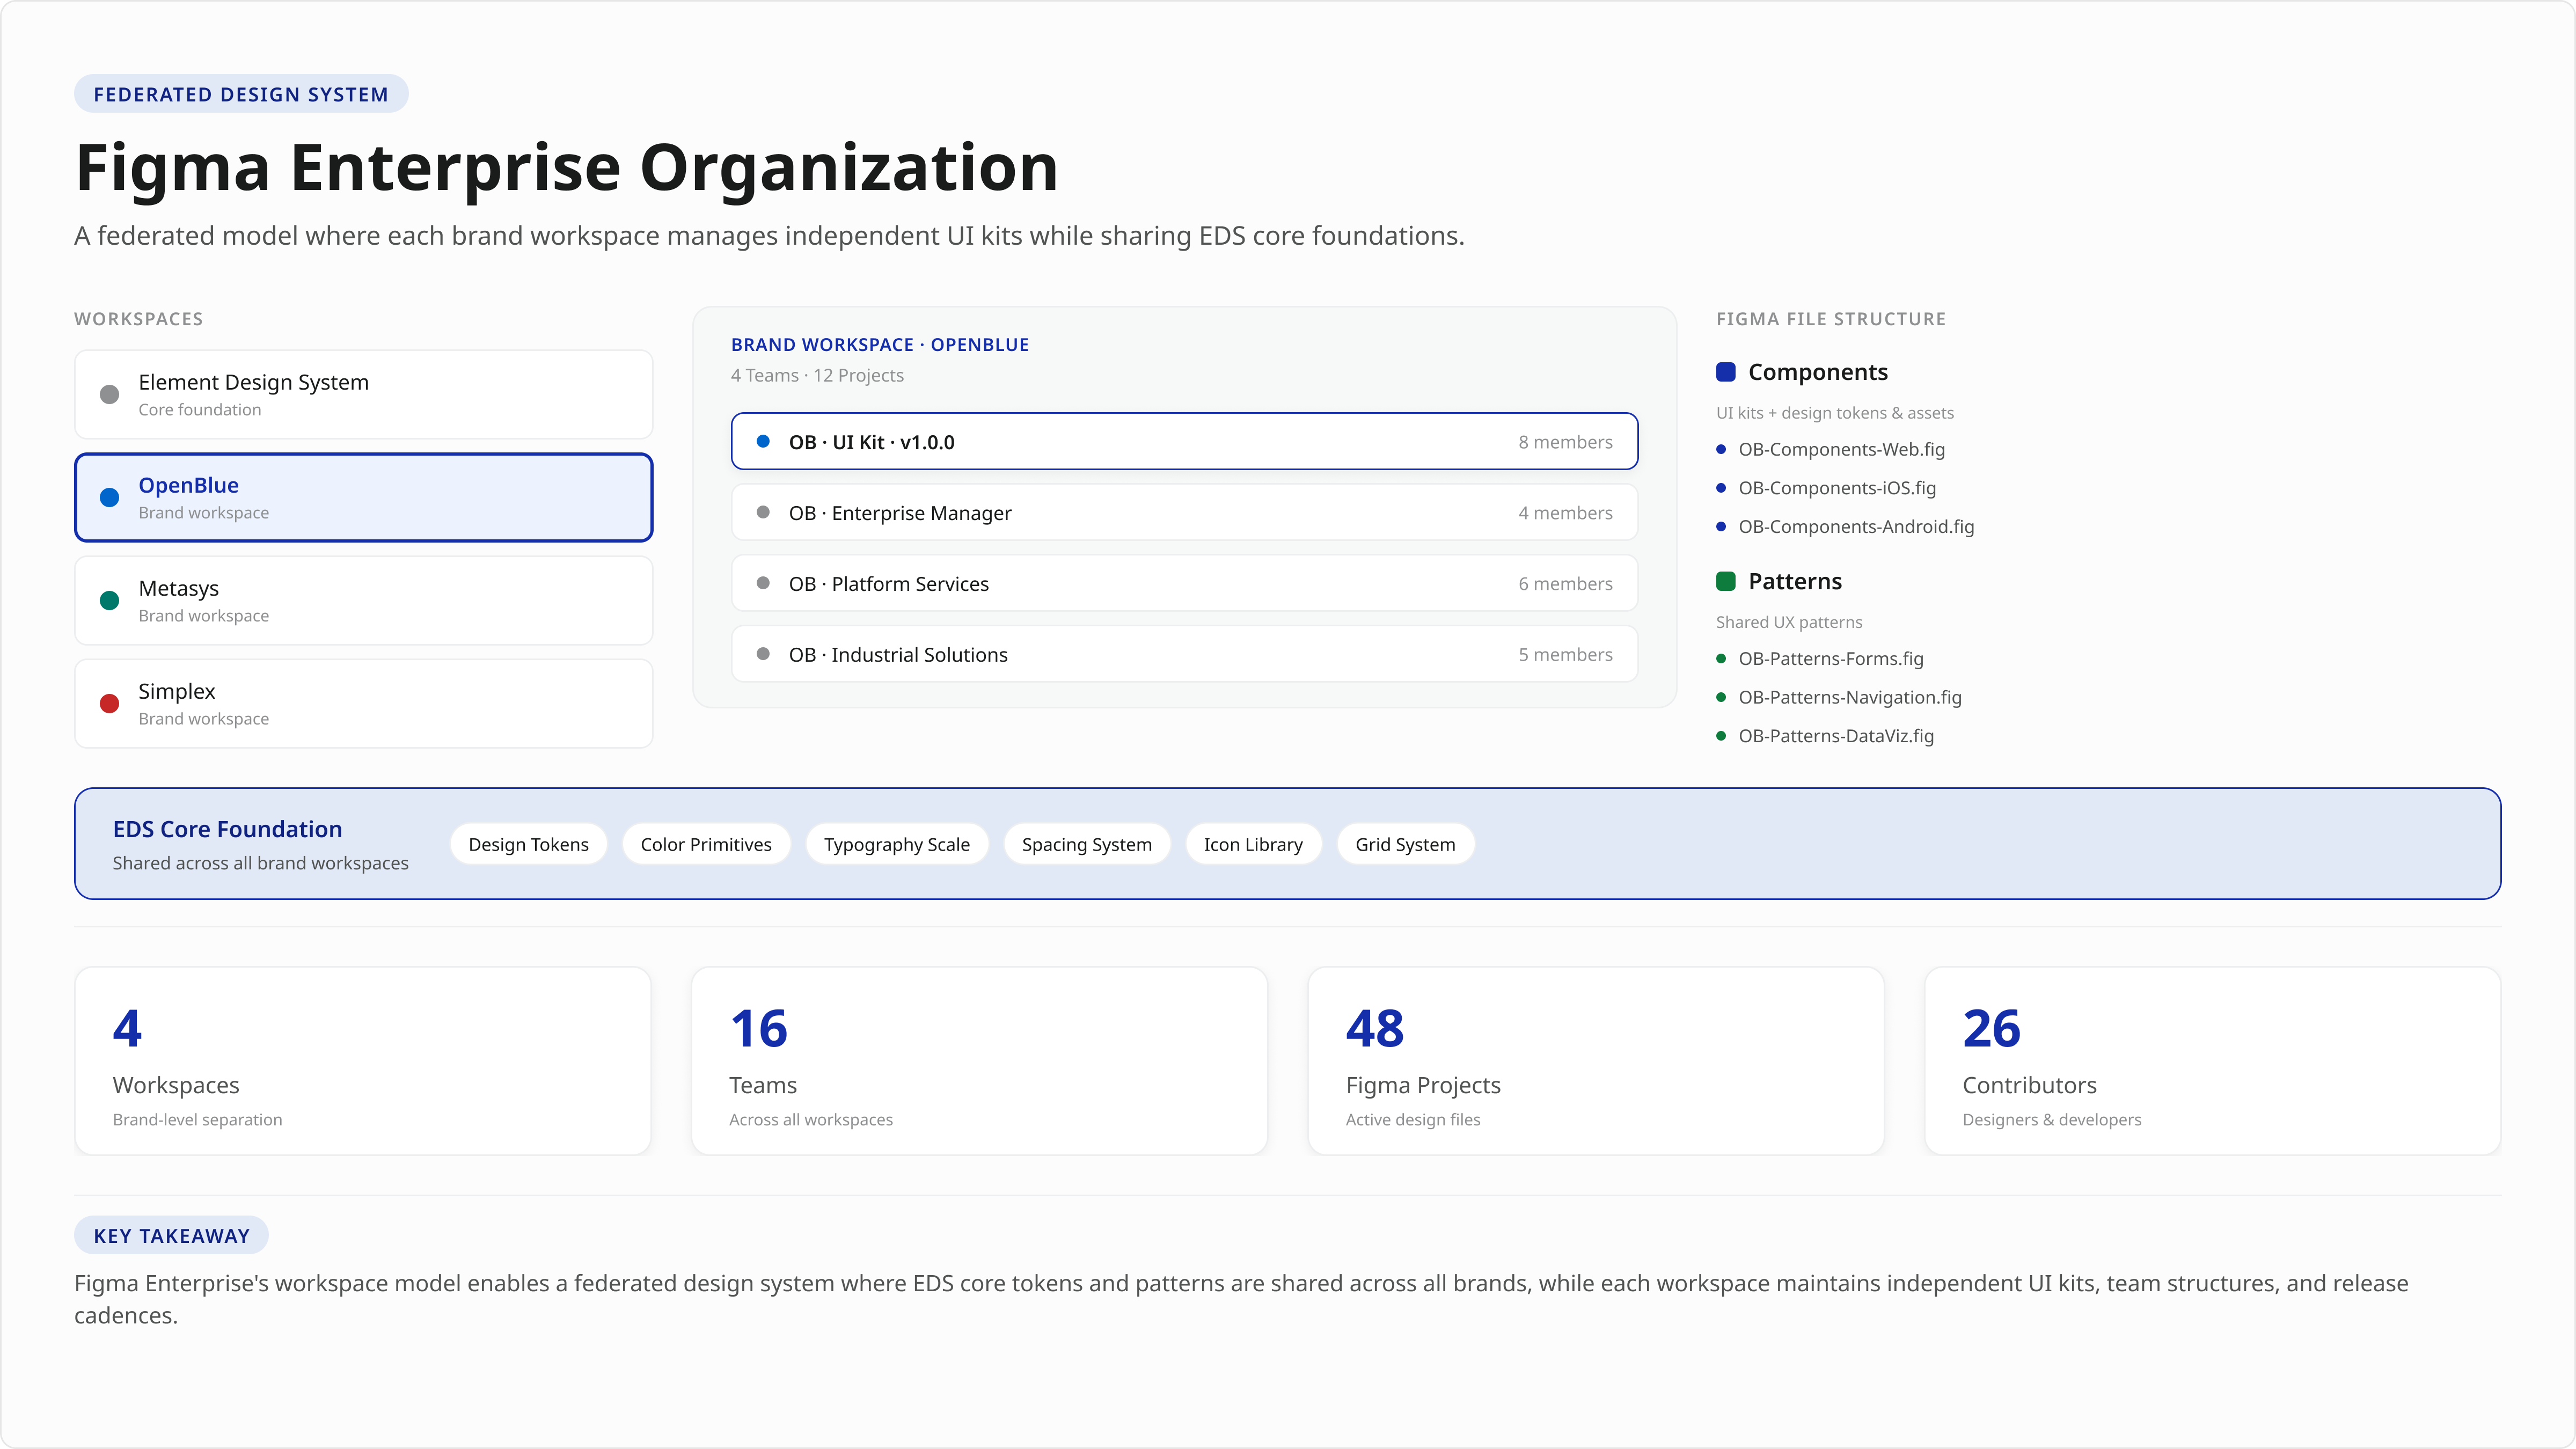Click the EDS Core Foundation link
Viewport: 2576px width, 1449px height.
[x=227, y=828]
